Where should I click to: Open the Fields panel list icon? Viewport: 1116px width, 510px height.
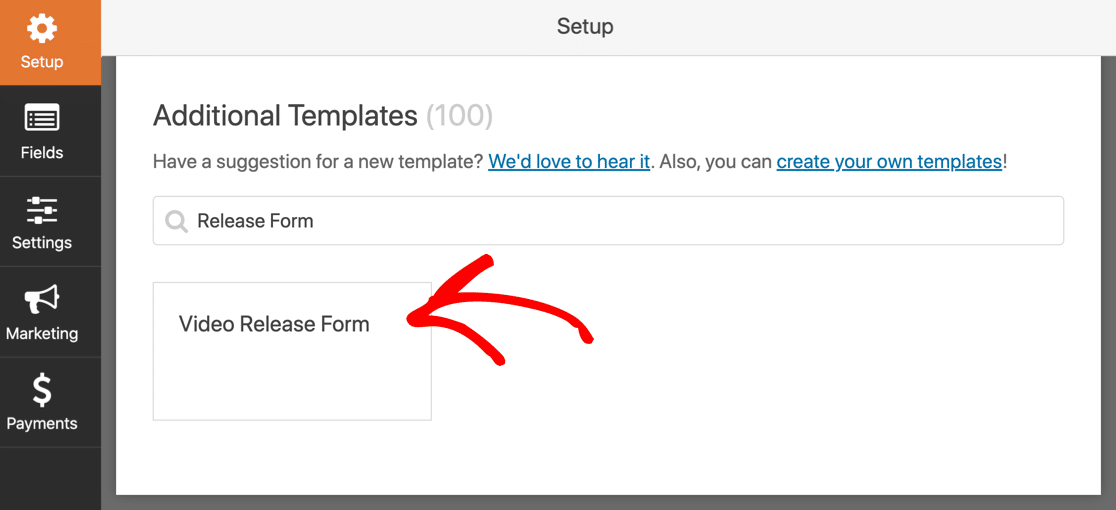click(x=42, y=118)
